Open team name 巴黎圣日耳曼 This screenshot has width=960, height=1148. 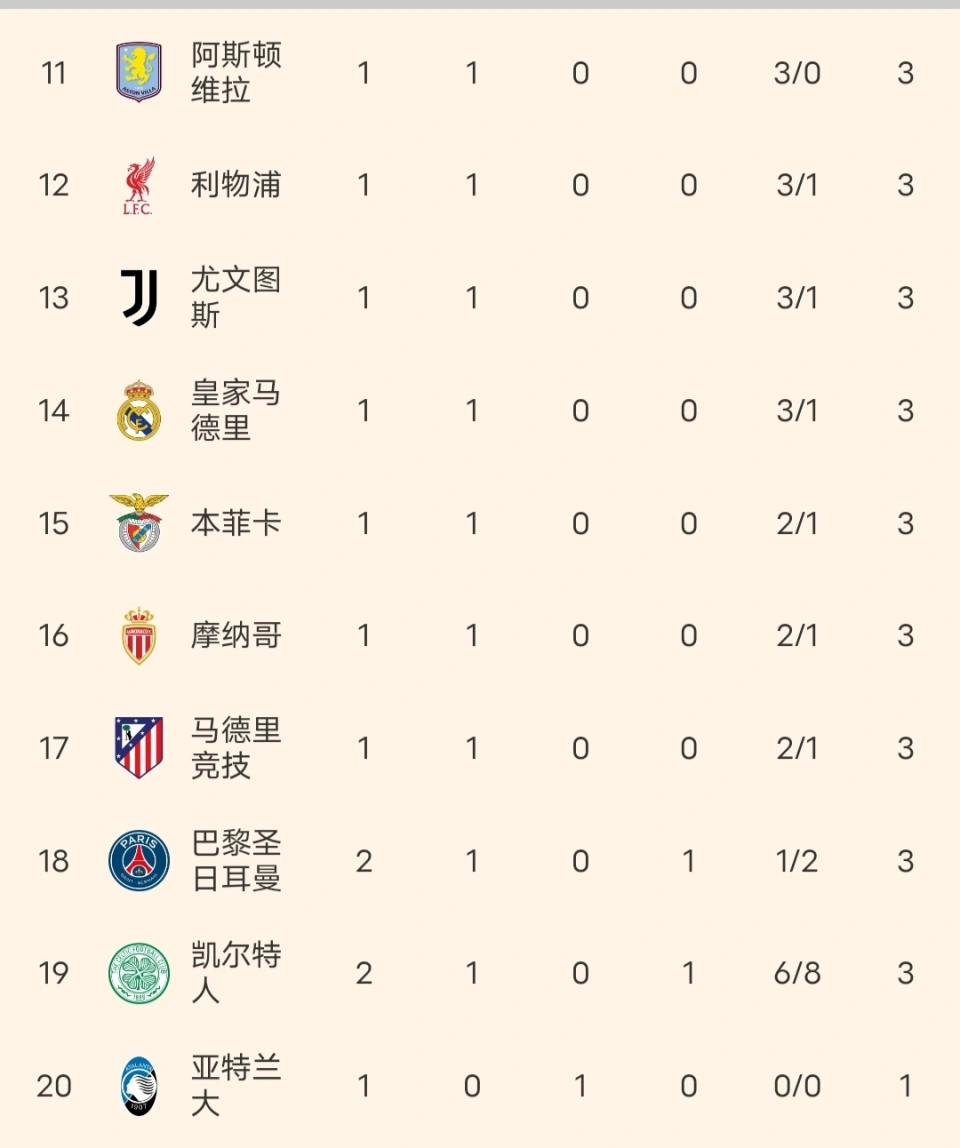point(236,860)
